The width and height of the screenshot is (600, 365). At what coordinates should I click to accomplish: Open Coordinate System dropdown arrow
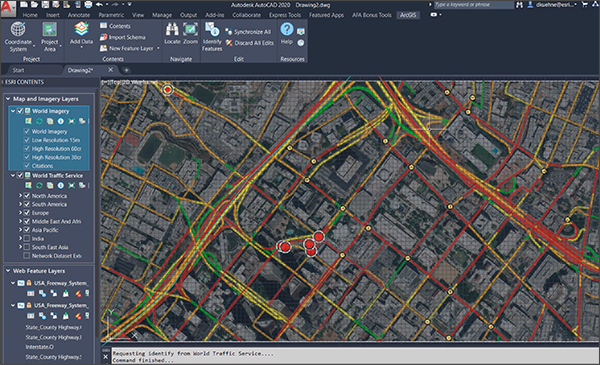coord(34,46)
